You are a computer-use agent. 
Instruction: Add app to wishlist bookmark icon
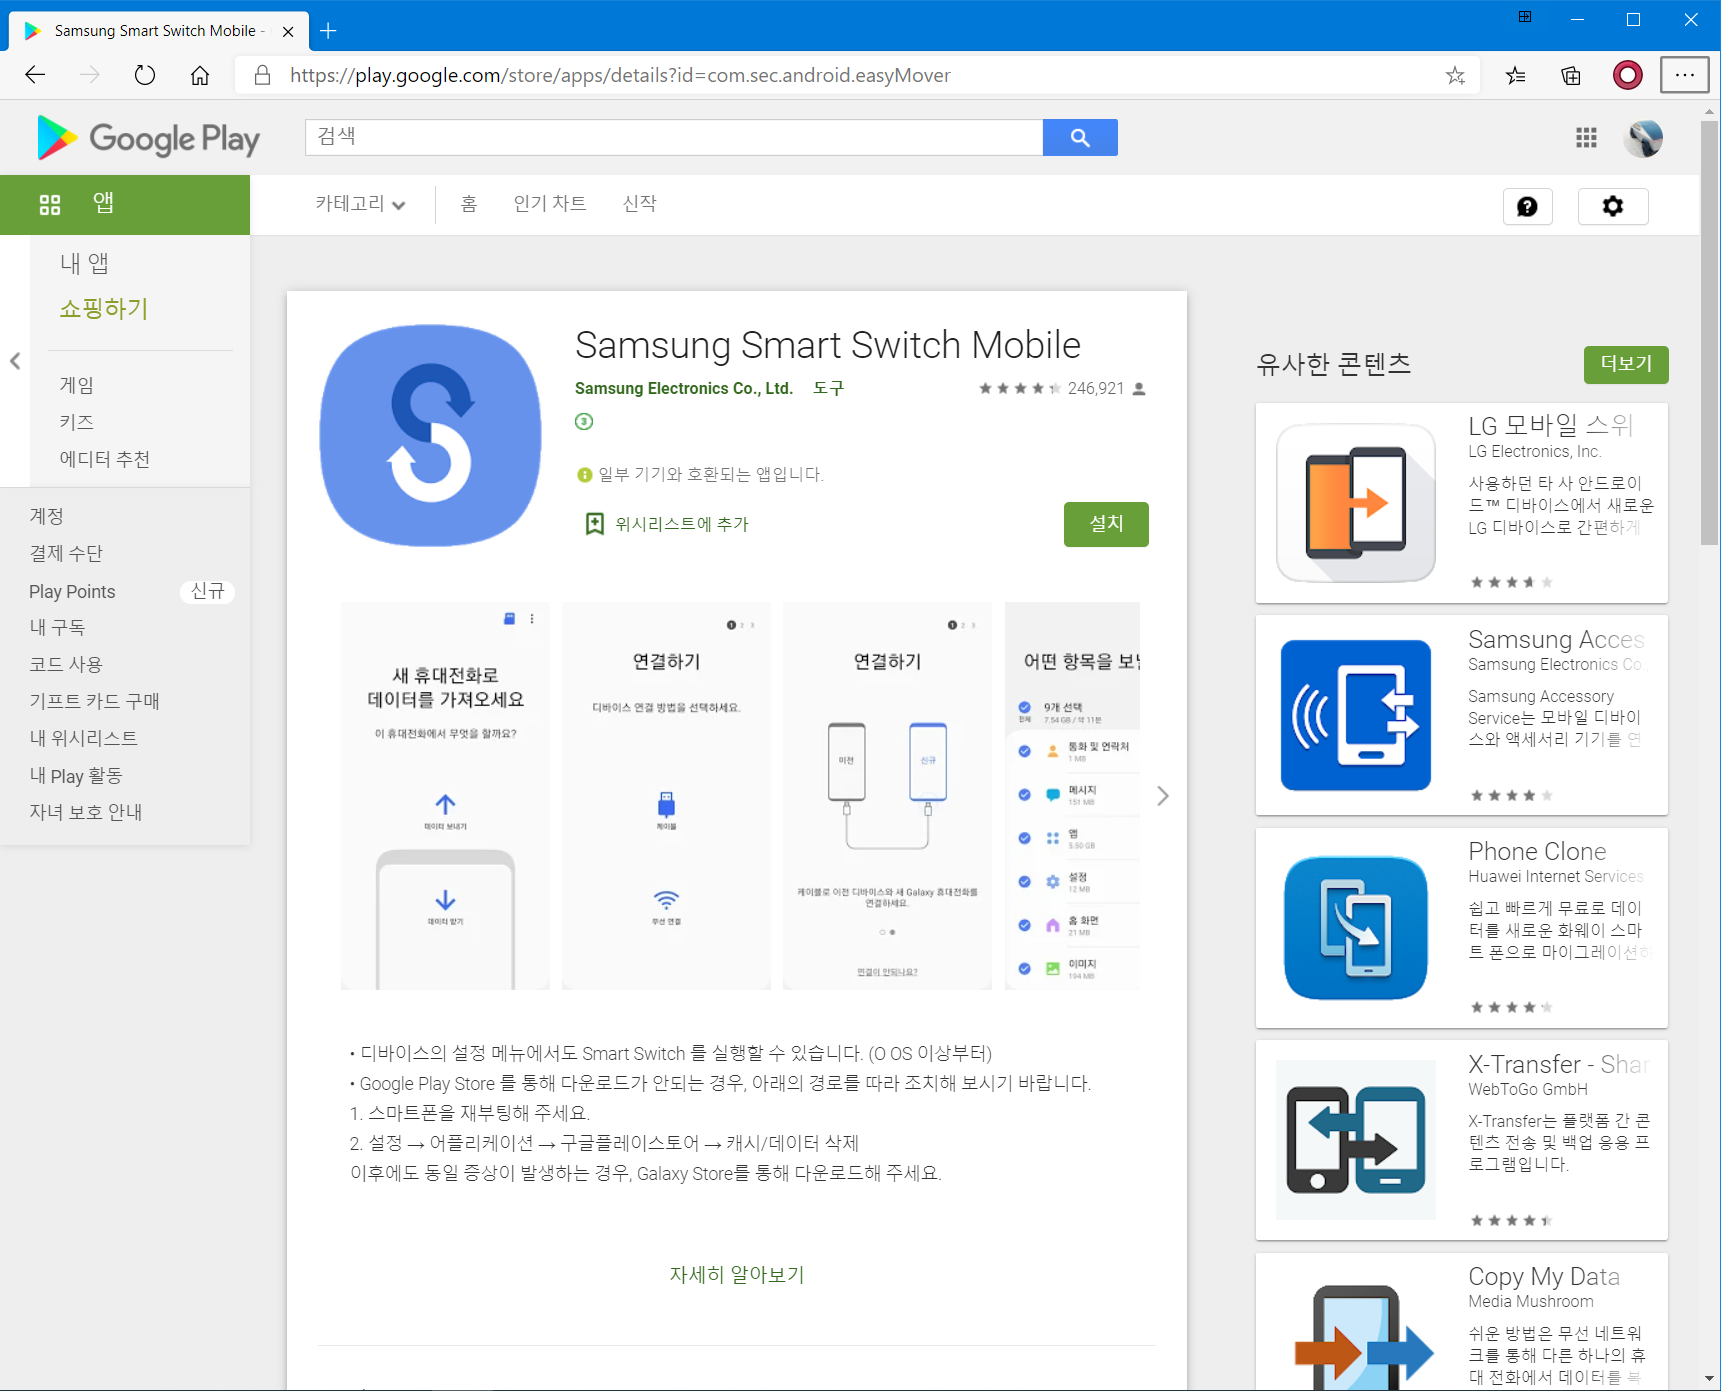tap(595, 524)
